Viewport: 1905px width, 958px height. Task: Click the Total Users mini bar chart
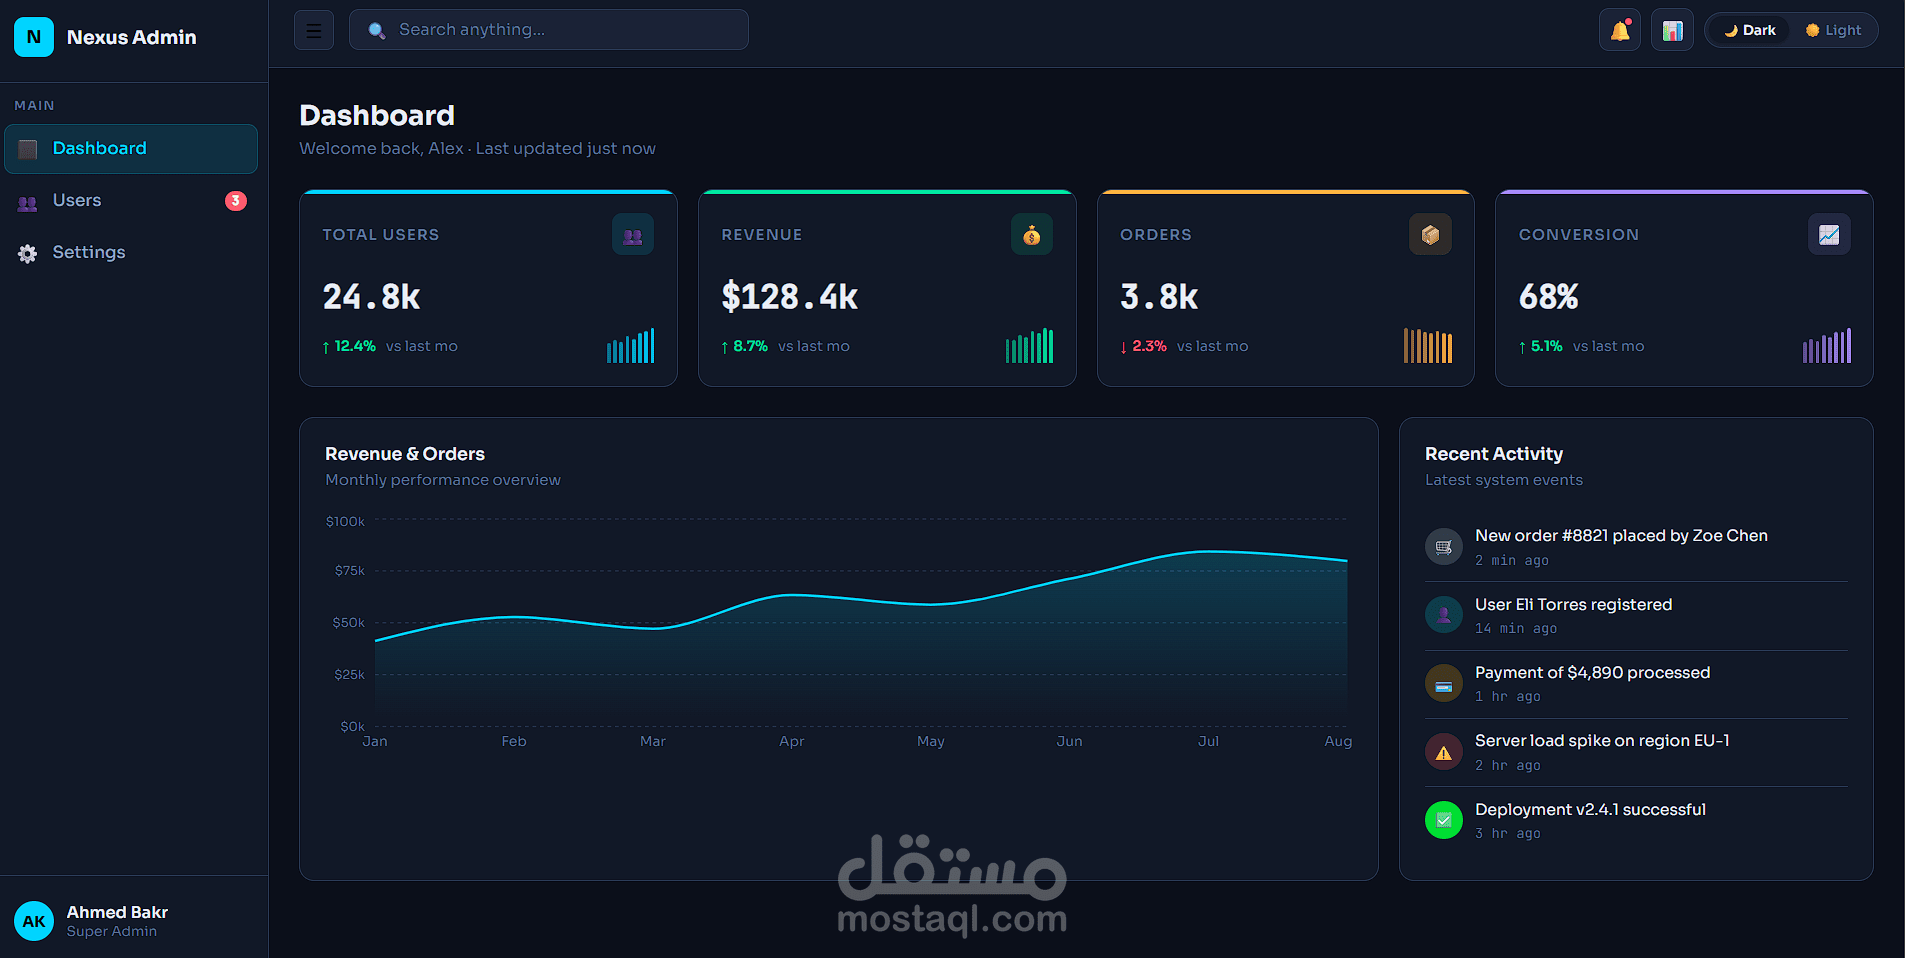coord(631,346)
